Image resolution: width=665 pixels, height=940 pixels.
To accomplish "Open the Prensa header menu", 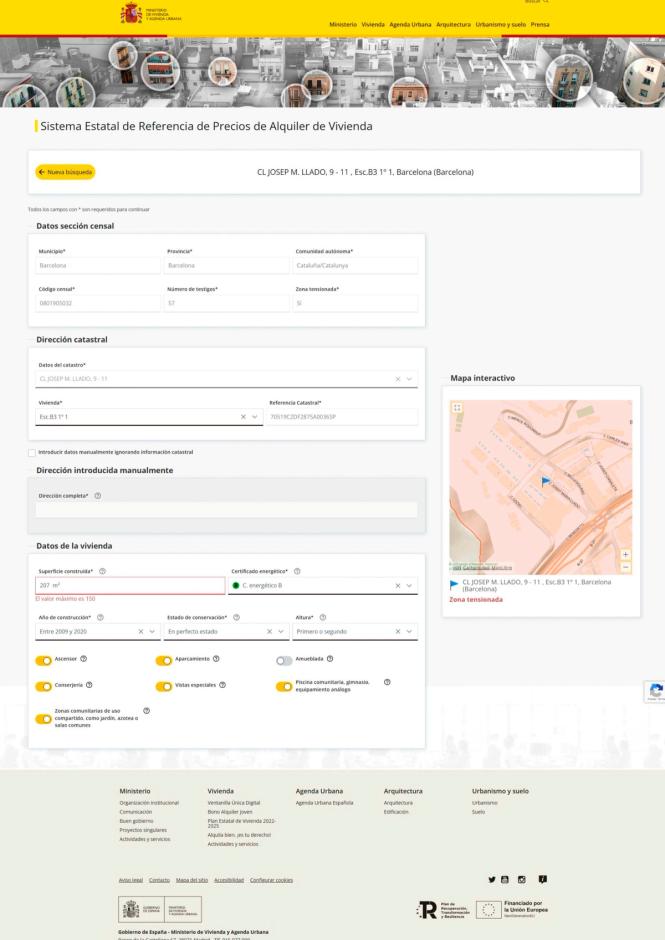I will point(540,25).
